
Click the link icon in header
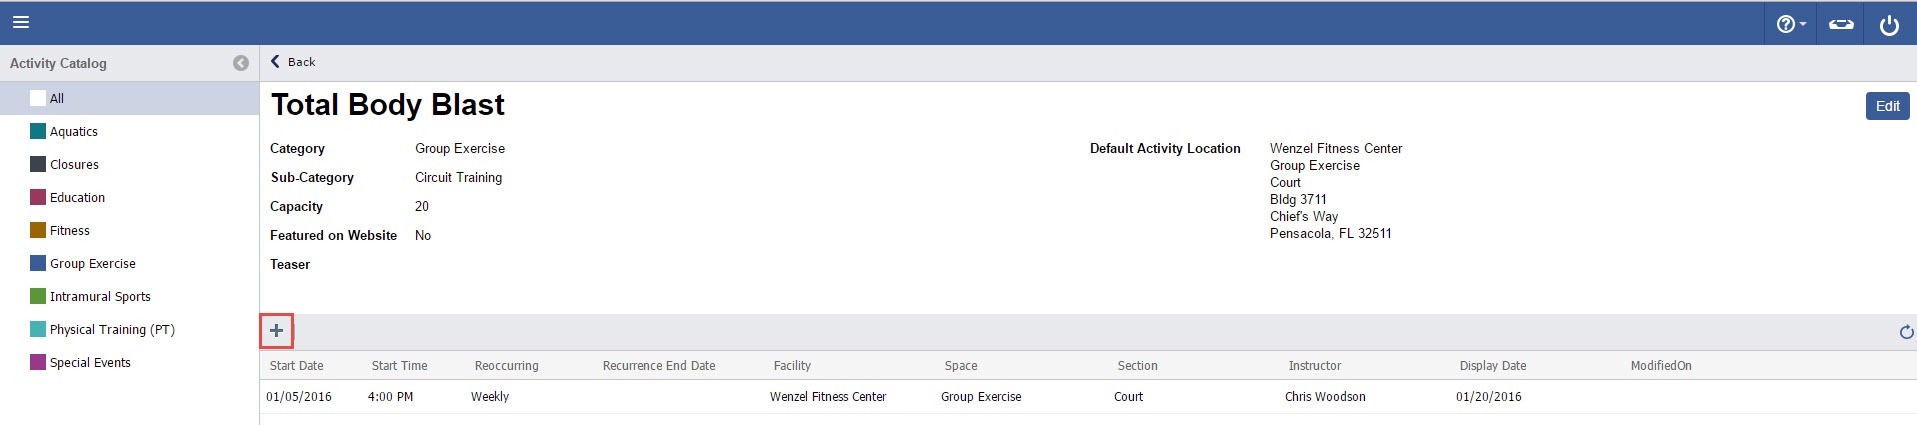click(x=1841, y=24)
